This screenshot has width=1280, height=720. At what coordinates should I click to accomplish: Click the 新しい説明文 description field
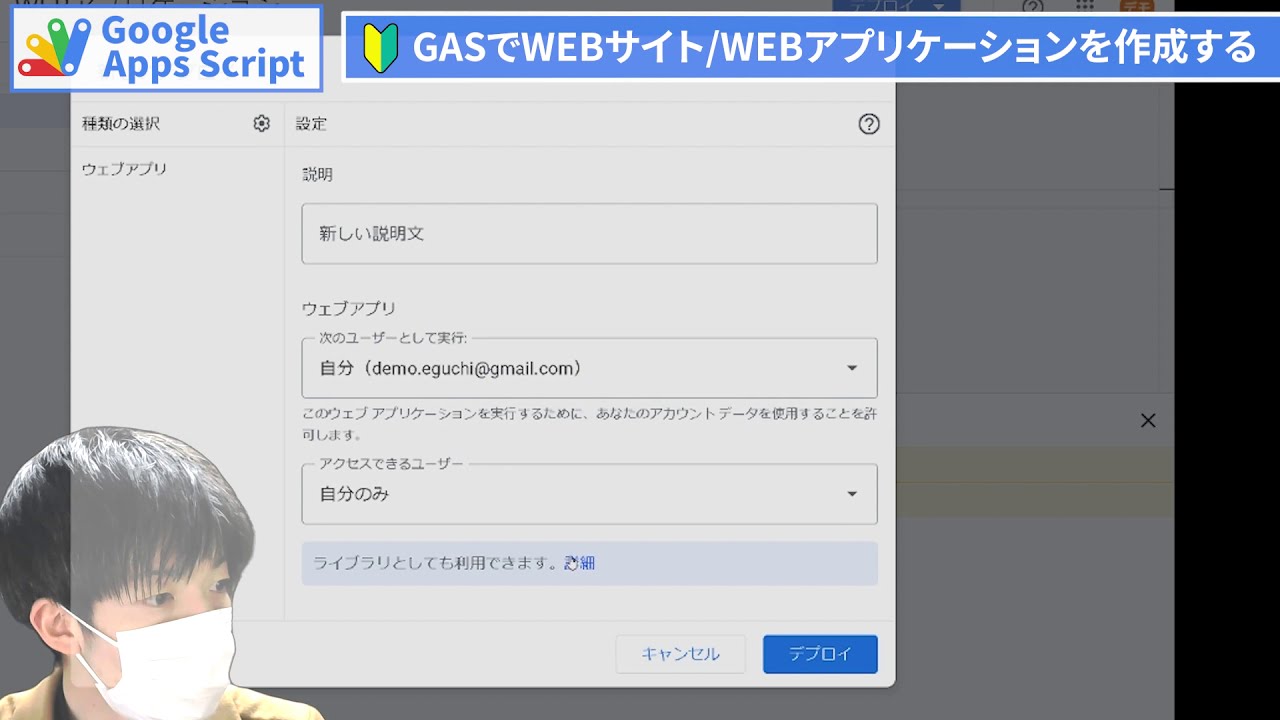pyautogui.click(x=589, y=234)
